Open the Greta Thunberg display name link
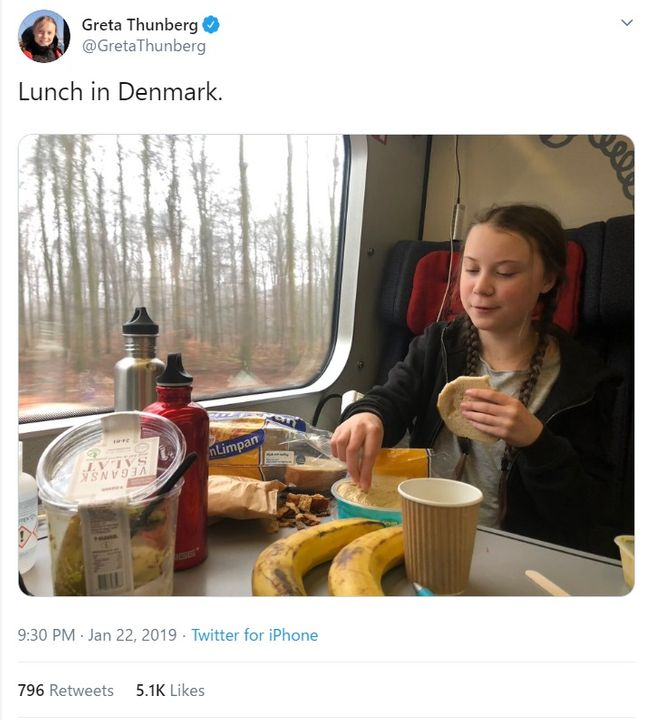 139,25
